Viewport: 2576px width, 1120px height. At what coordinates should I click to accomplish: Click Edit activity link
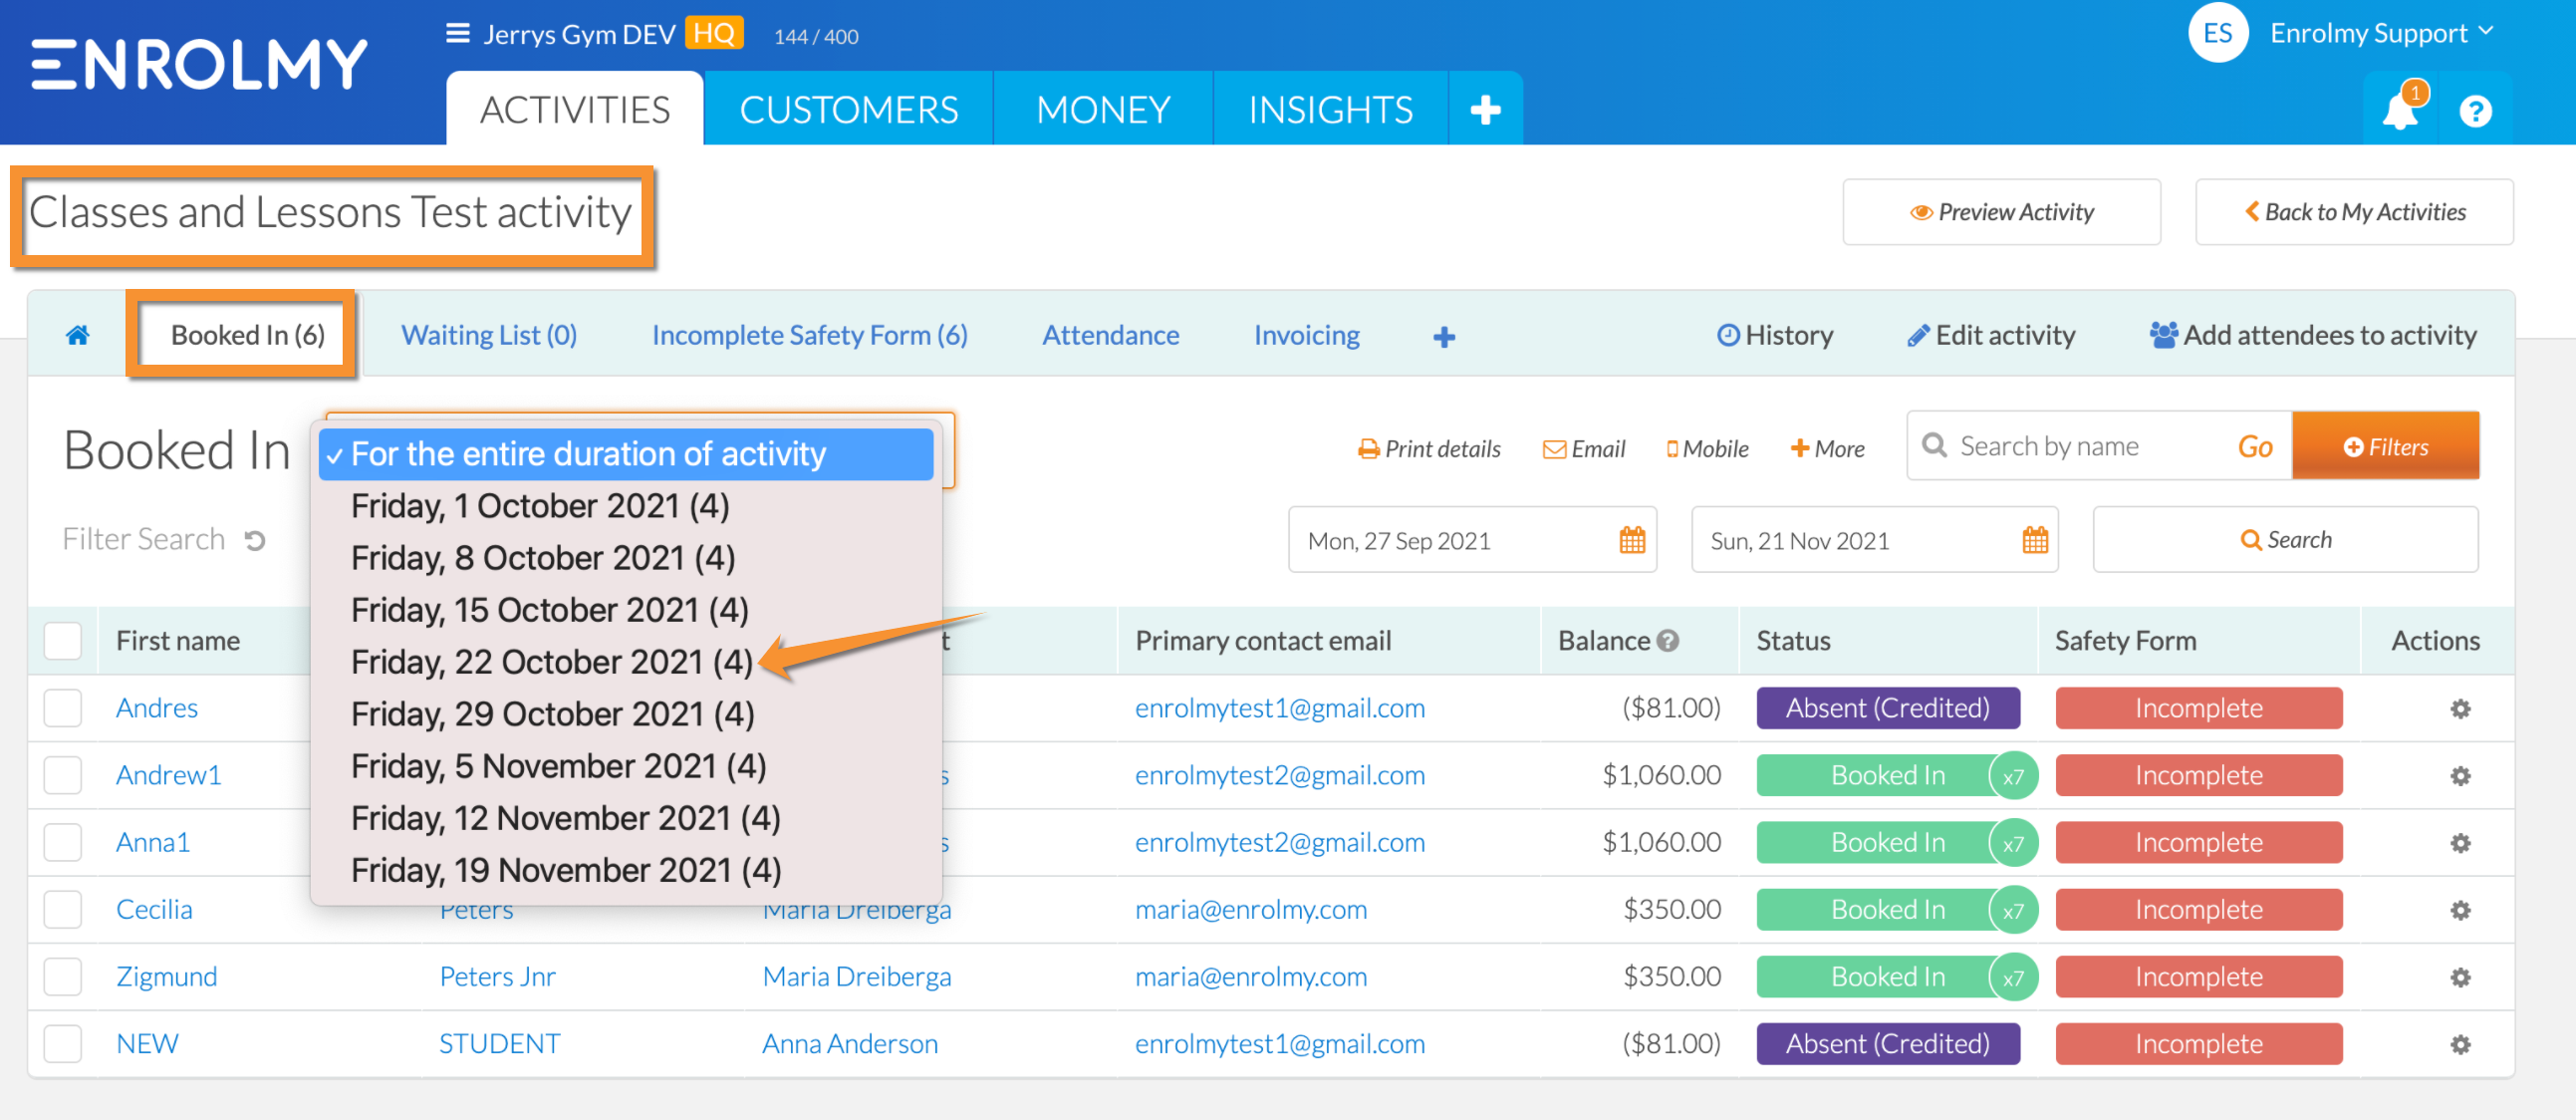(x=1990, y=335)
